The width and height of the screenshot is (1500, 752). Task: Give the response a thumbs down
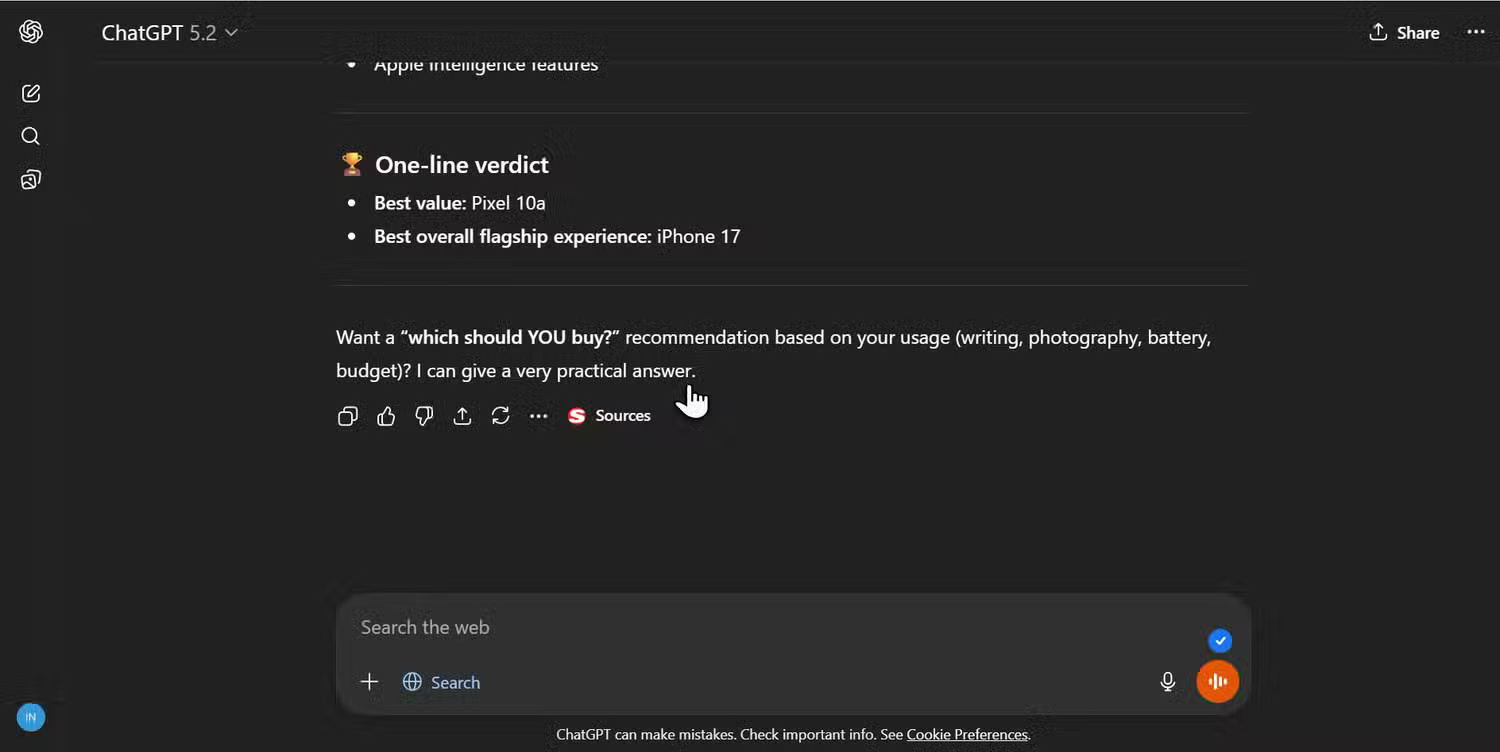point(424,416)
